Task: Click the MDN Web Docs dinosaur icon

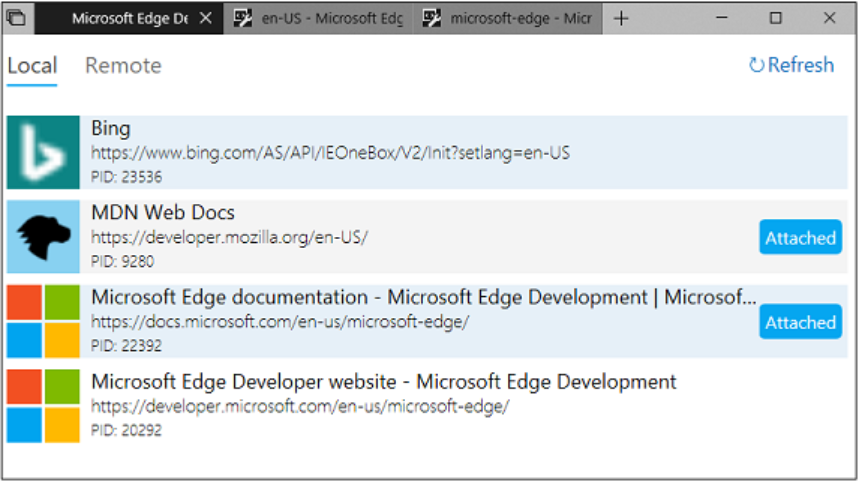Action: (x=43, y=237)
